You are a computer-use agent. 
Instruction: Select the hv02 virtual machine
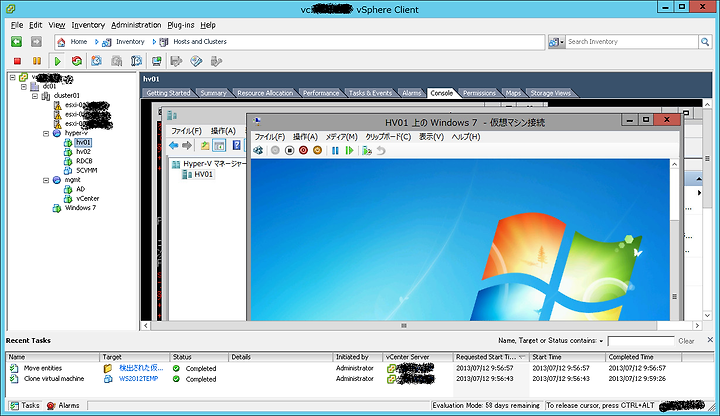tap(83, 152)
